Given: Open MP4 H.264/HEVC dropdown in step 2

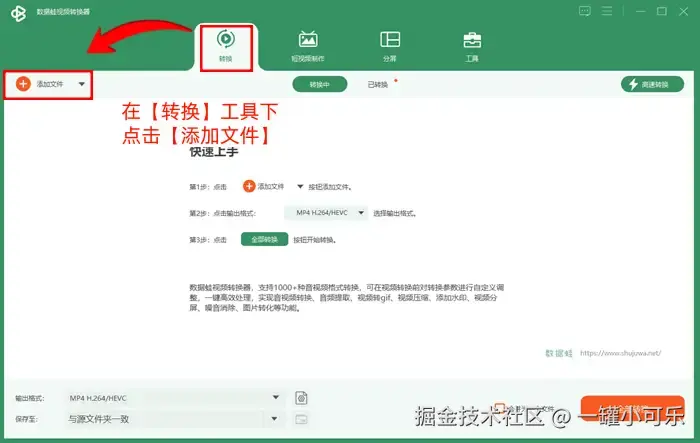Looking at the screenshot, I should point(326,213).
